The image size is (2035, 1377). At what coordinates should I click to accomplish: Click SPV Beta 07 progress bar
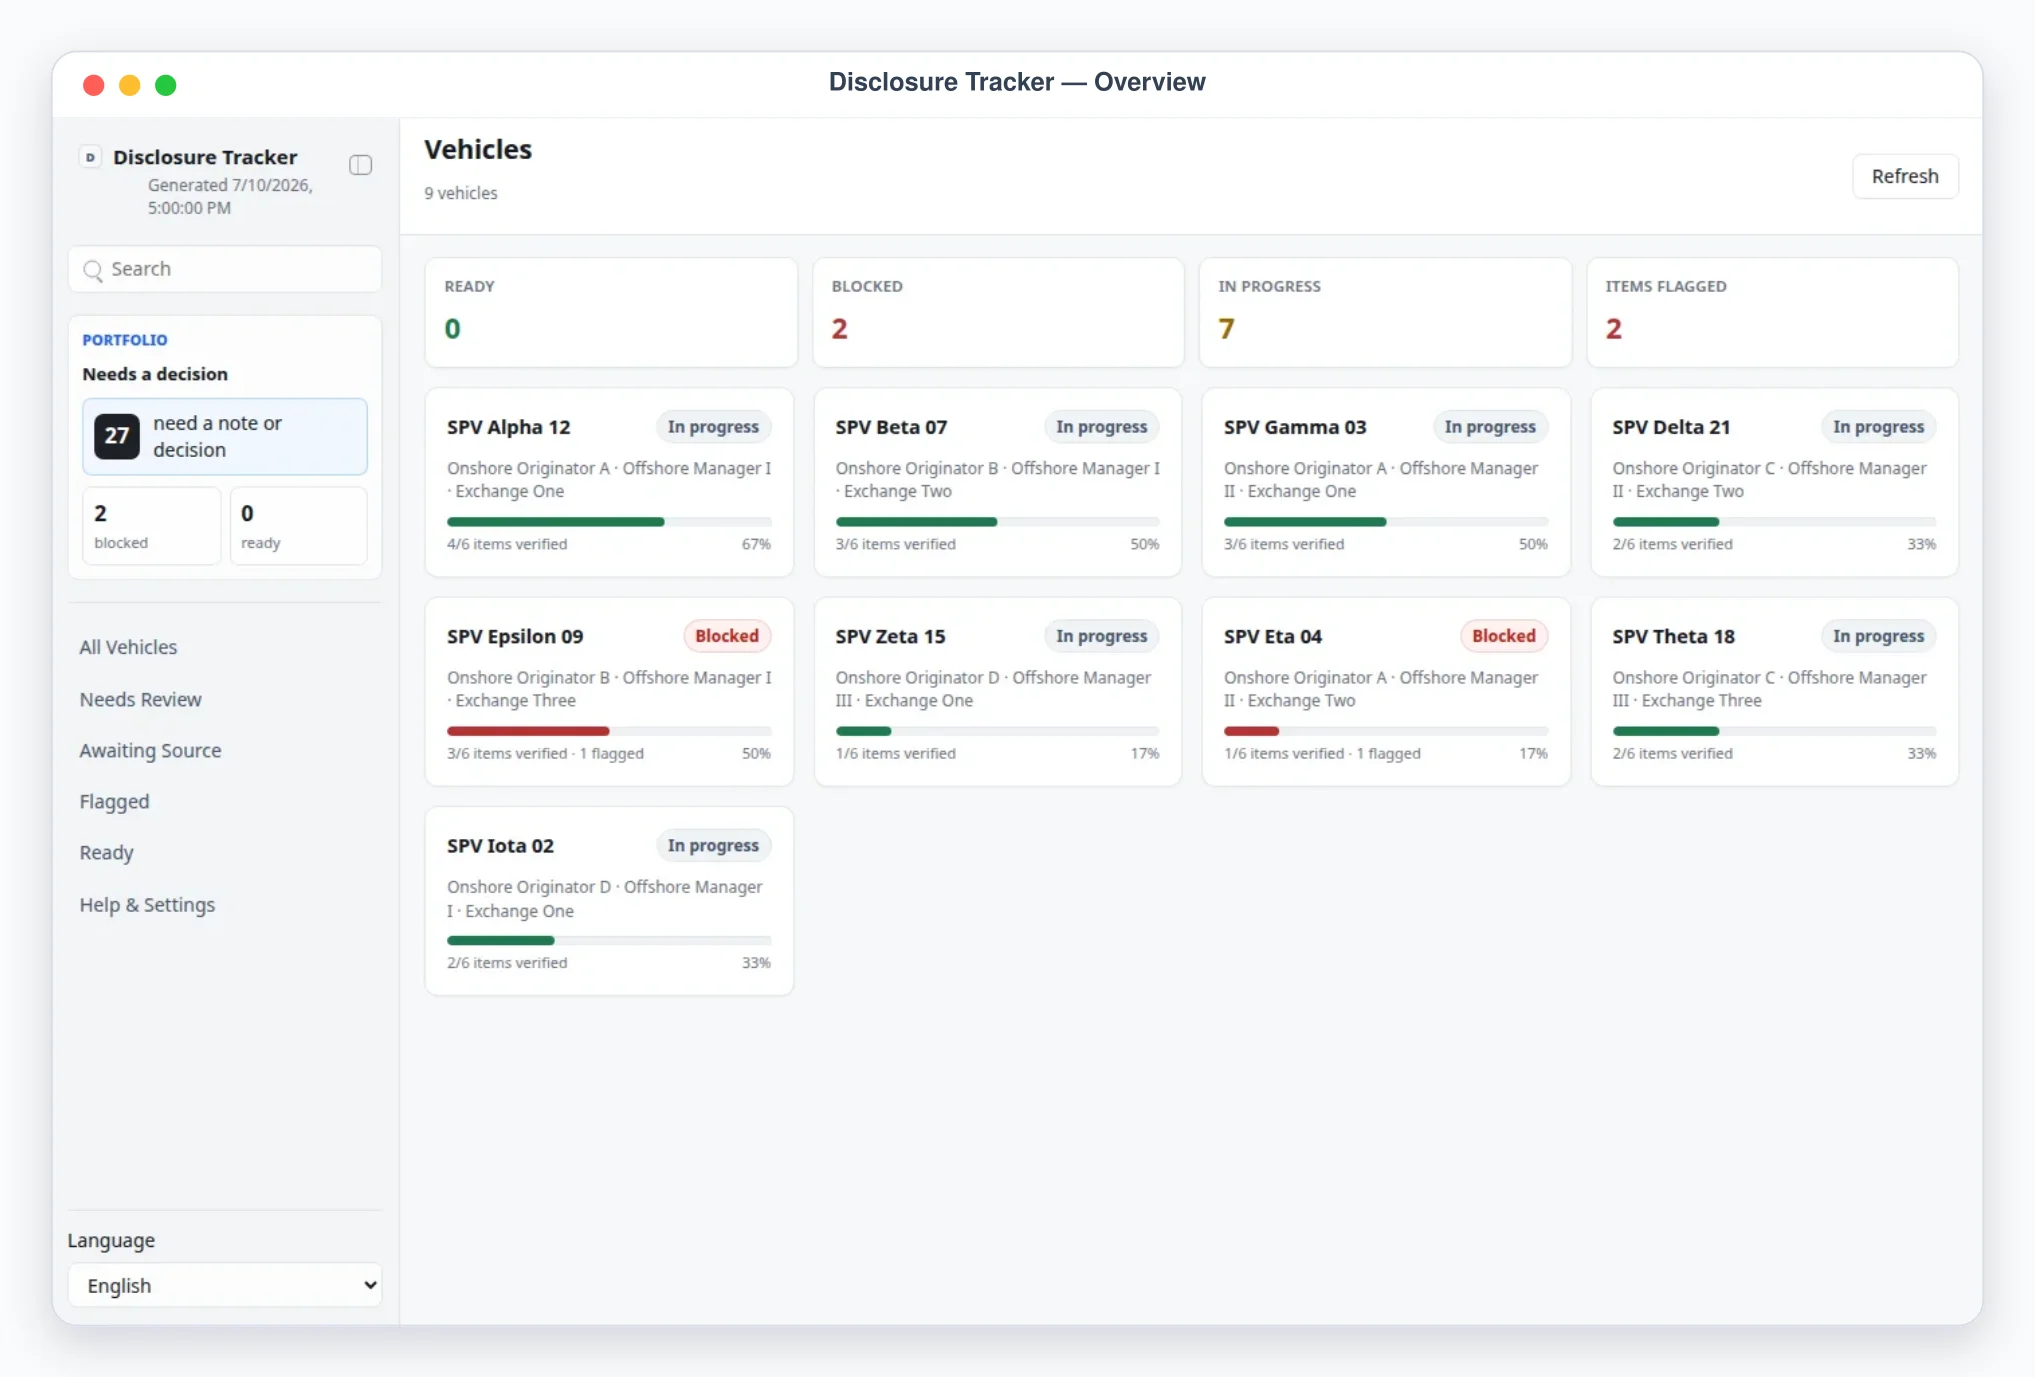click(997, 522)
